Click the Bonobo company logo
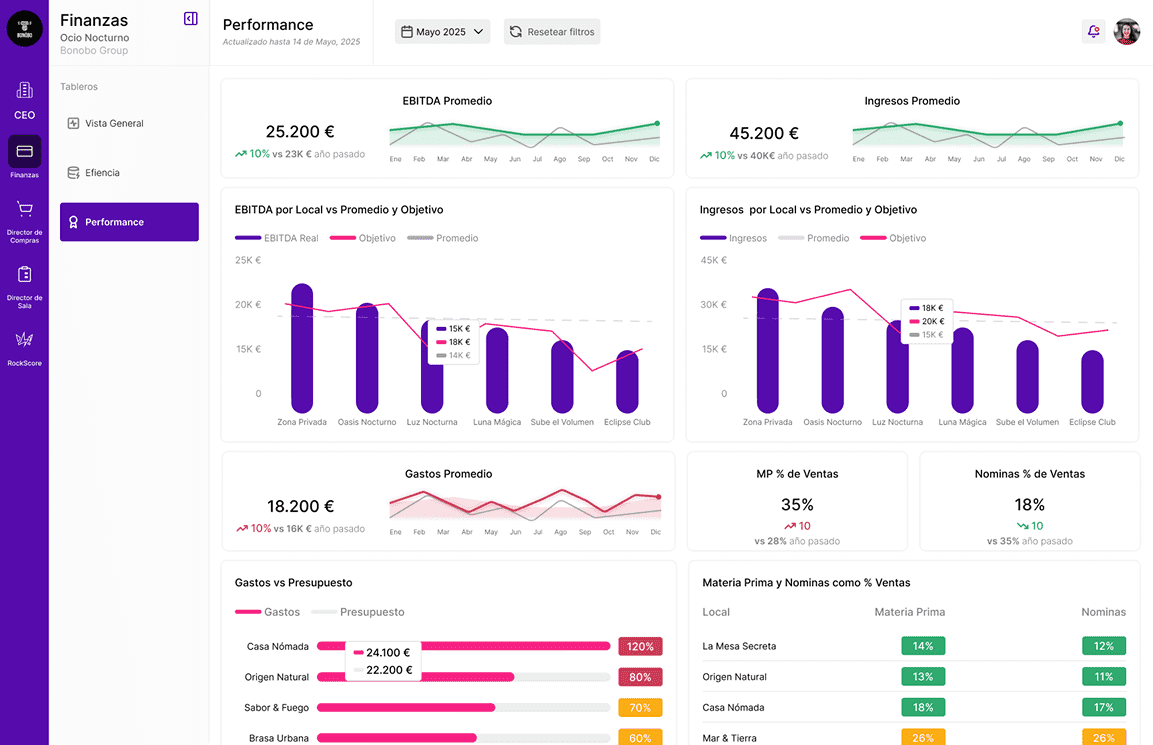 coord(24,28)
